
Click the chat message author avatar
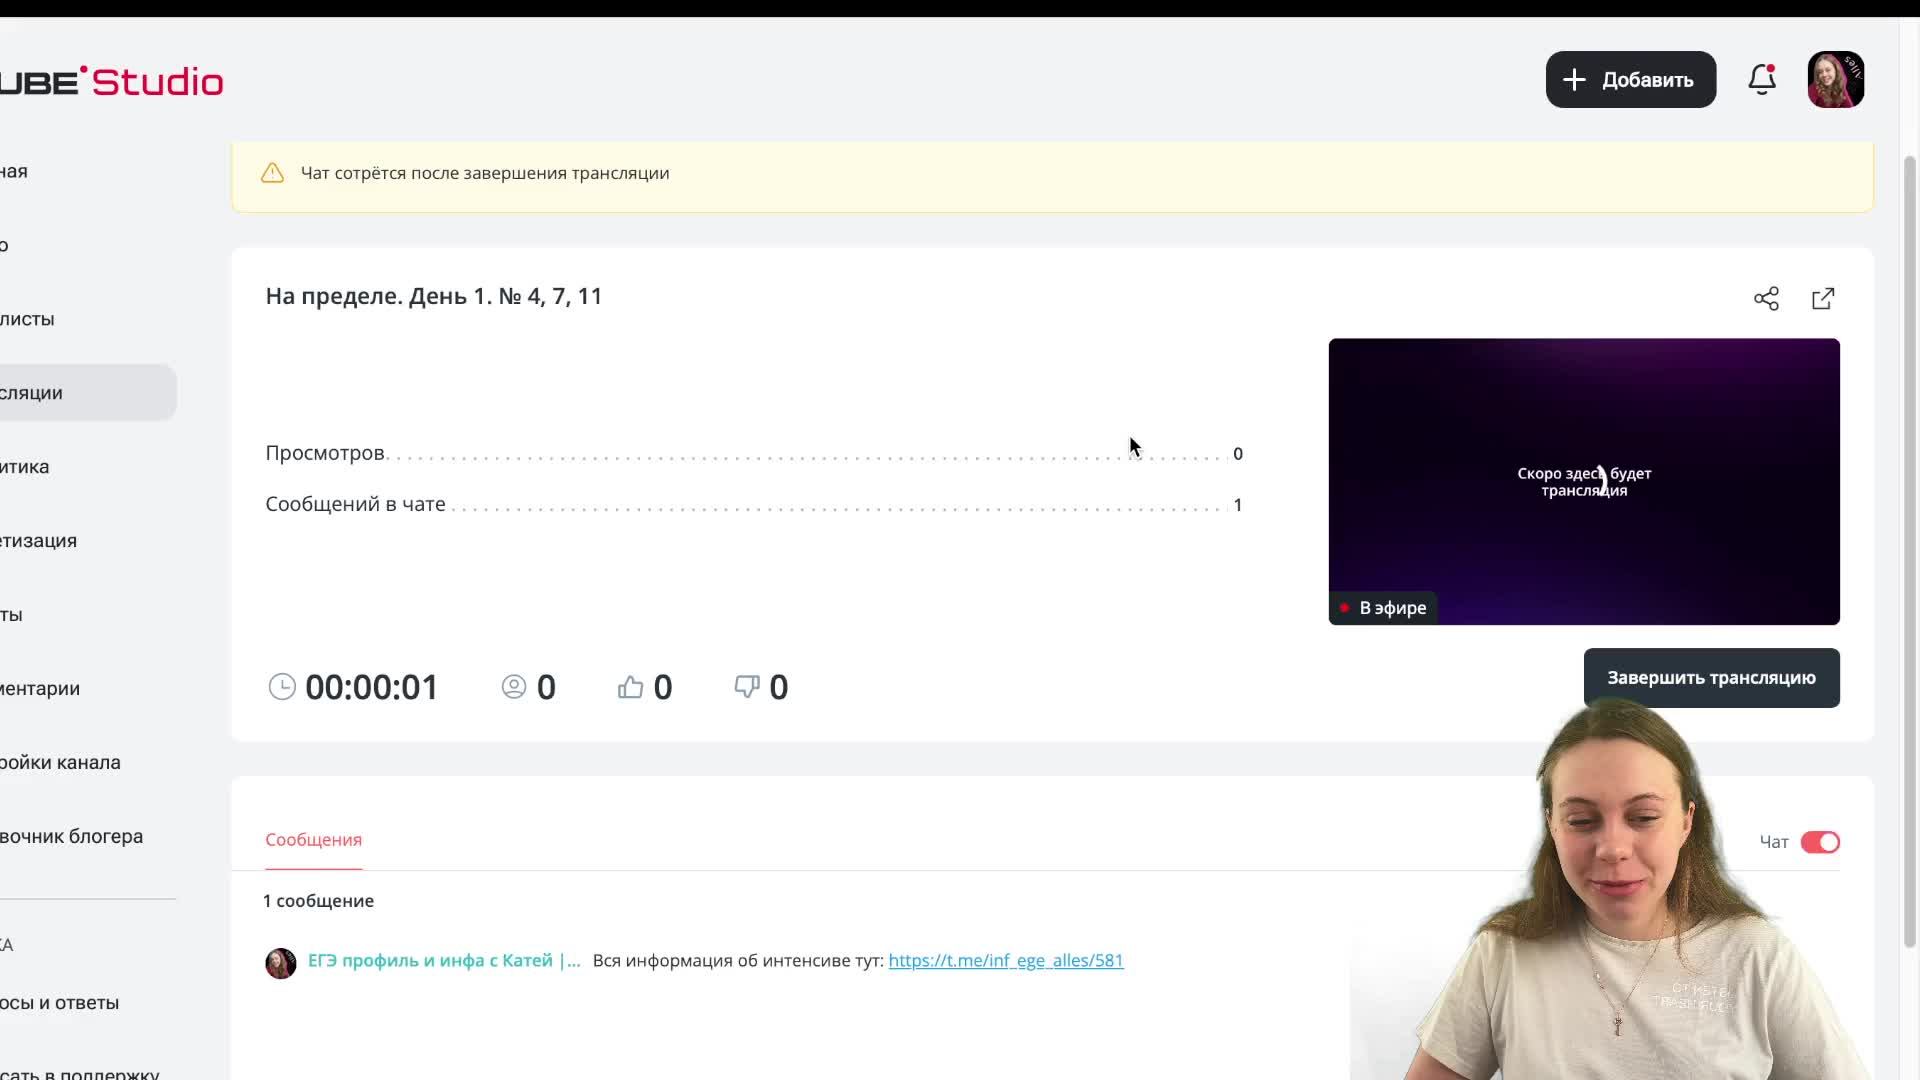(x=281, y=963)
